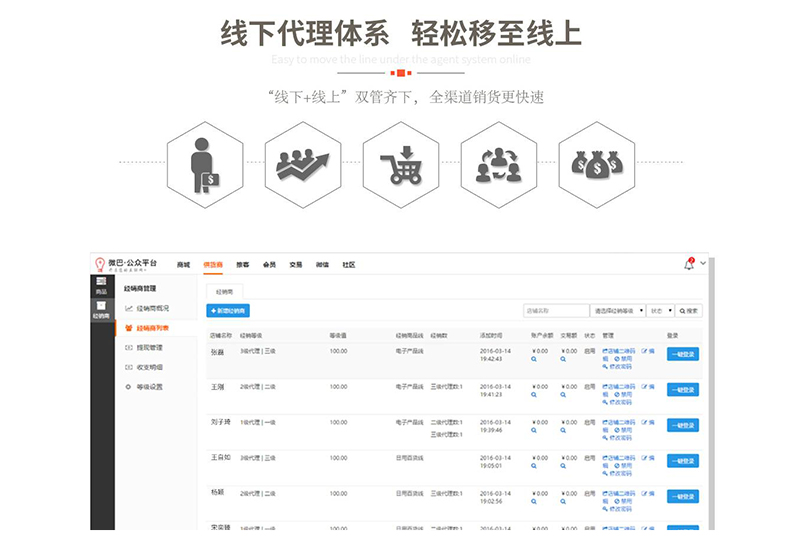Click 禁用 in 杨颖's row
Image resolution: width=800 pixels, height=545 pixels.
point(623,502)
